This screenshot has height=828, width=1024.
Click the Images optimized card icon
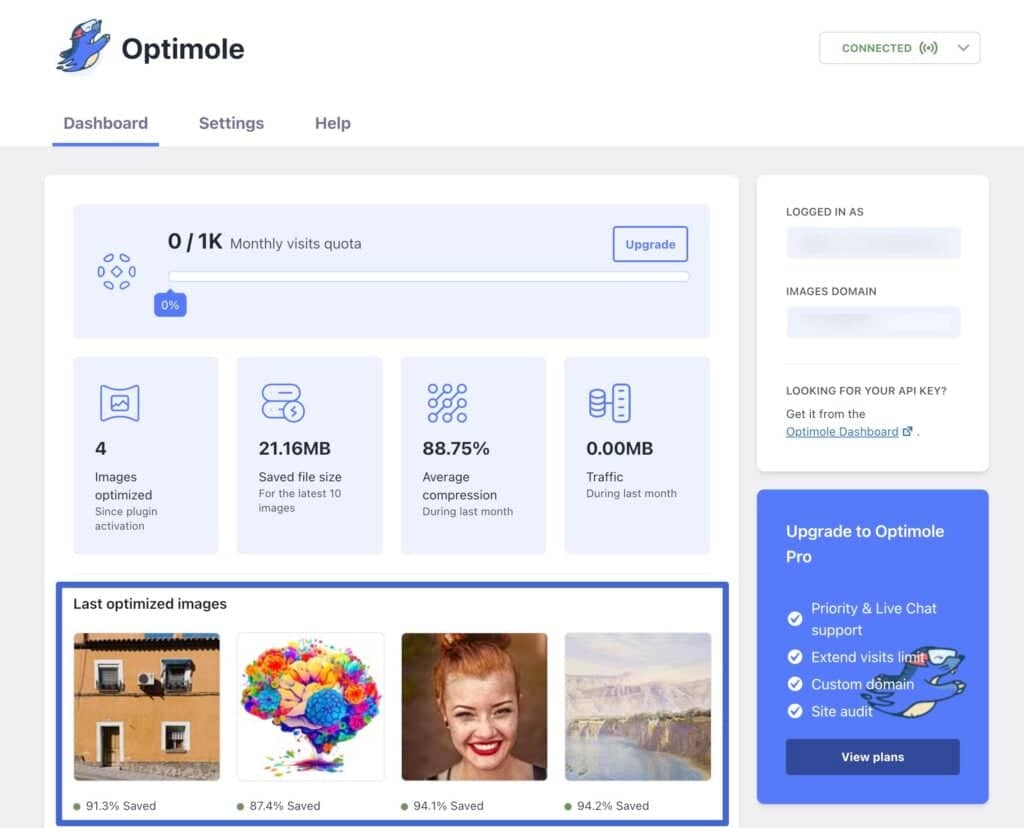[x=120, y=402]
